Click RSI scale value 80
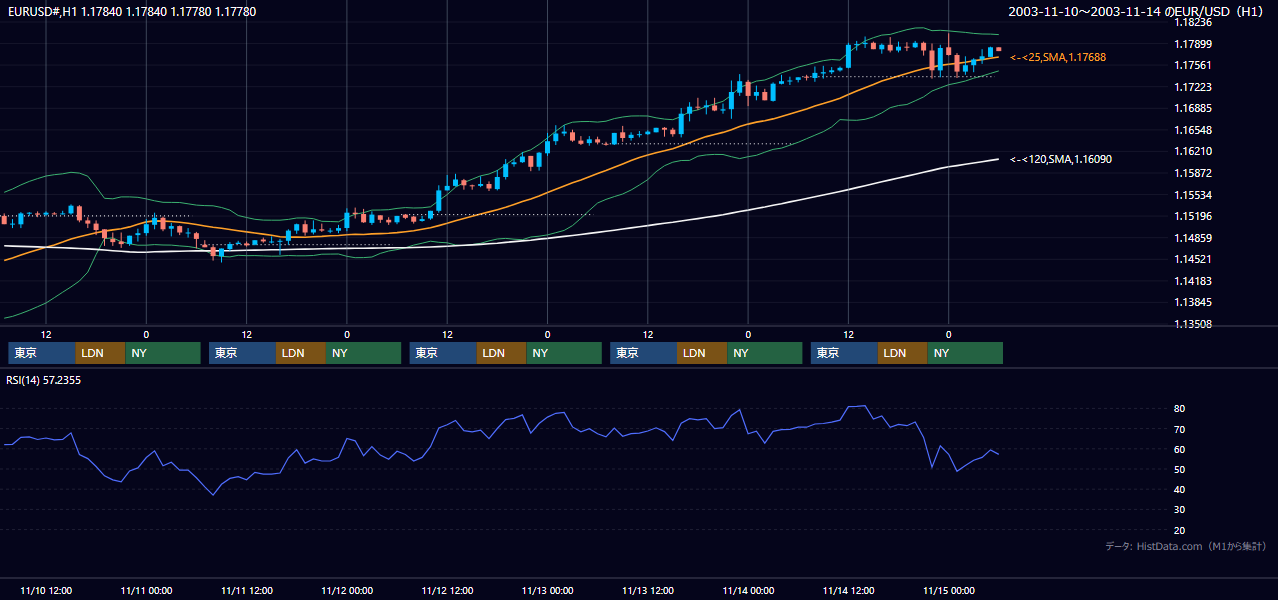Screen dimensions: 1278x600 click(1179, 409)
